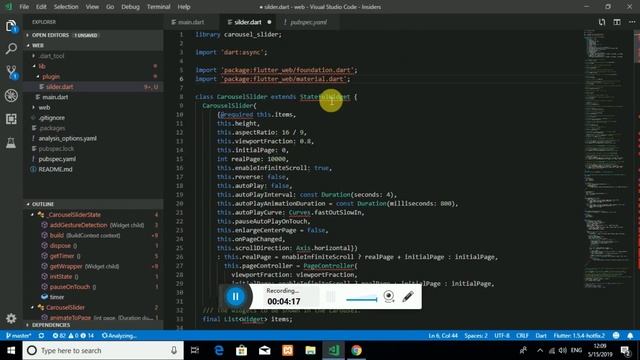Select the pencil annotation tool in recorder

click(x=408, y=296)
